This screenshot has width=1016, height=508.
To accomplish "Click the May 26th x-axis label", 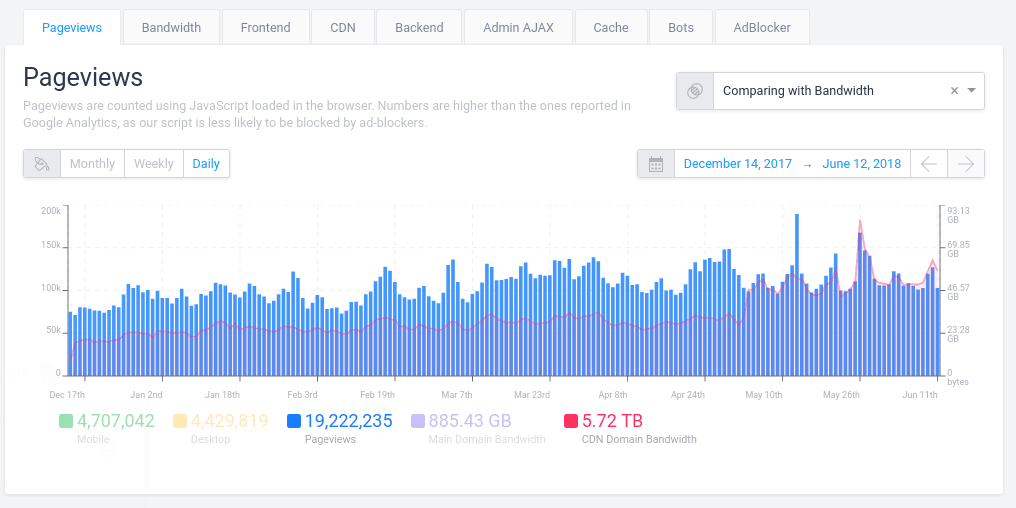I will 841,395.
